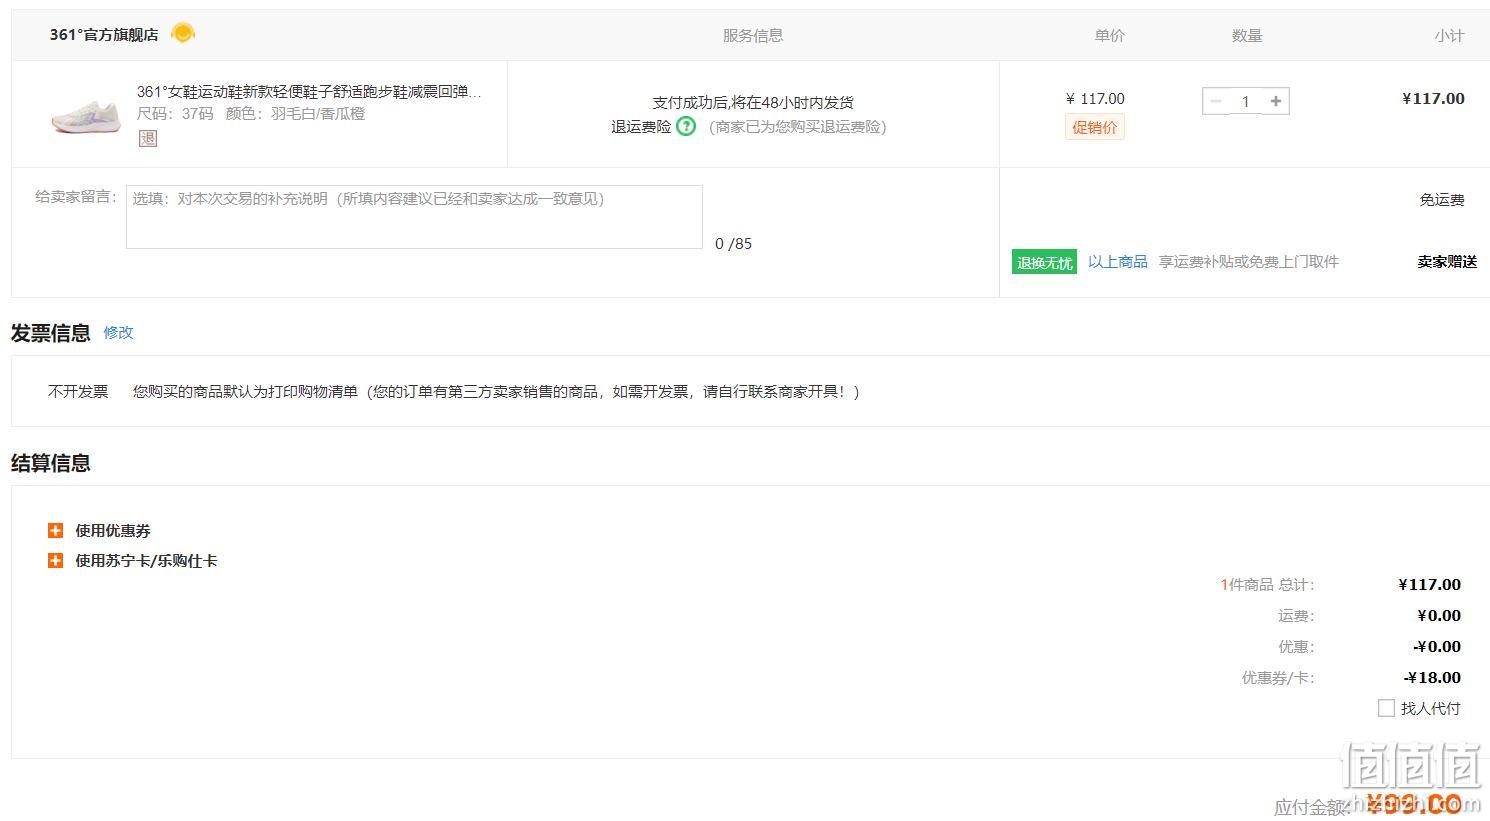Click the green question mark beside 退运费险
Viewport: 1490px width, 821px height.
click(686, 126)
